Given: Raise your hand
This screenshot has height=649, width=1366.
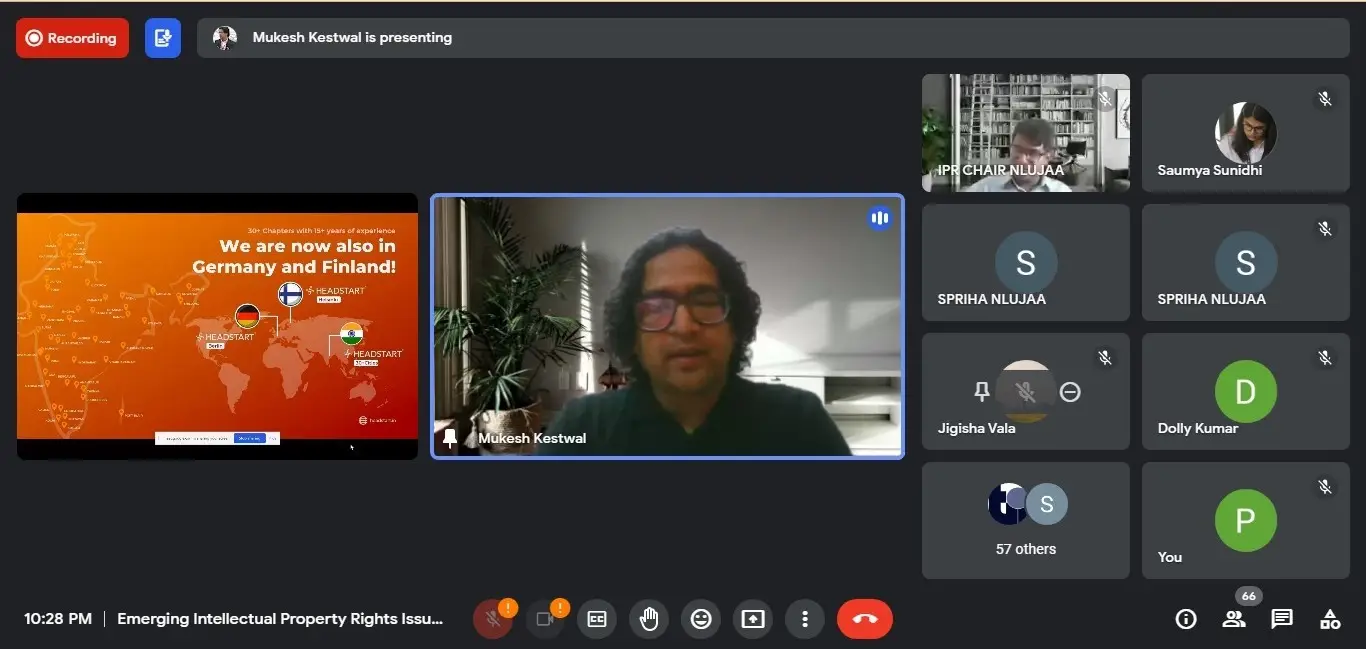Looking at the screenshot, I should pyautogui.click(x=649, y=619).
